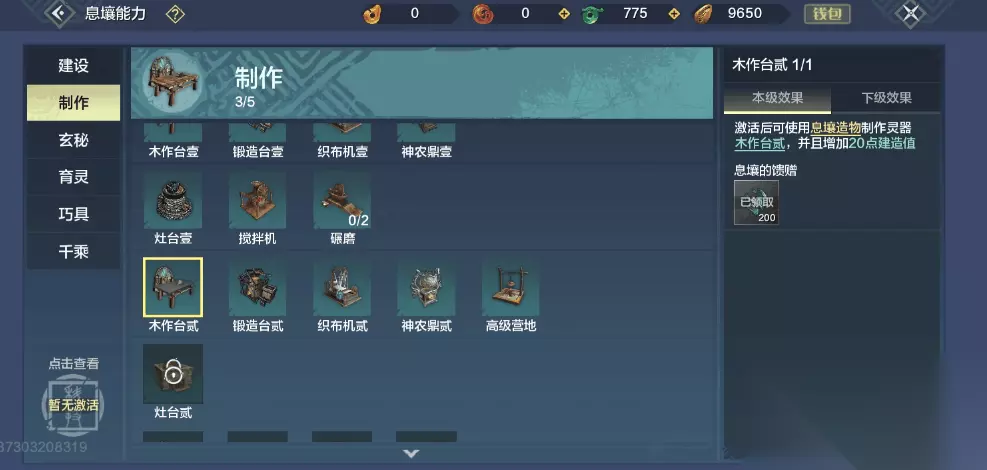Open the 钱包 wallet button

click(x=827, y=14)
